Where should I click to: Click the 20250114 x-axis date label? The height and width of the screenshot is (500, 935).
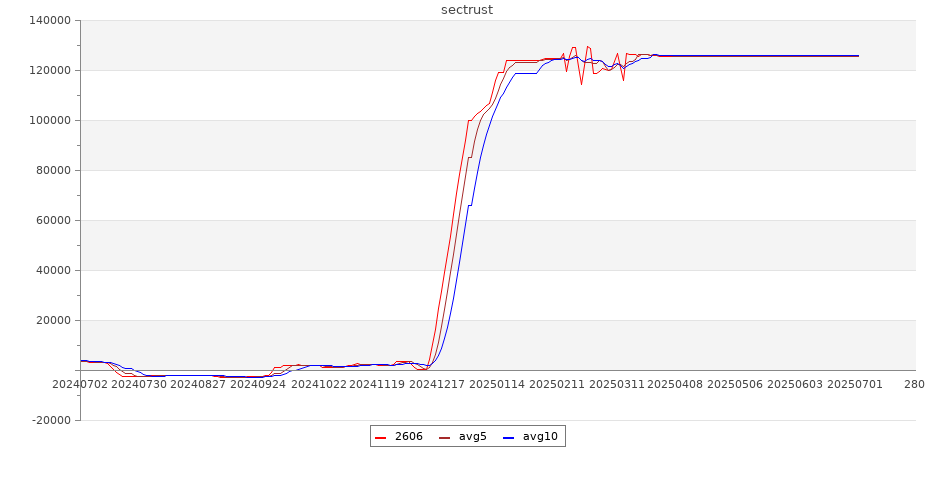point(497,384)
